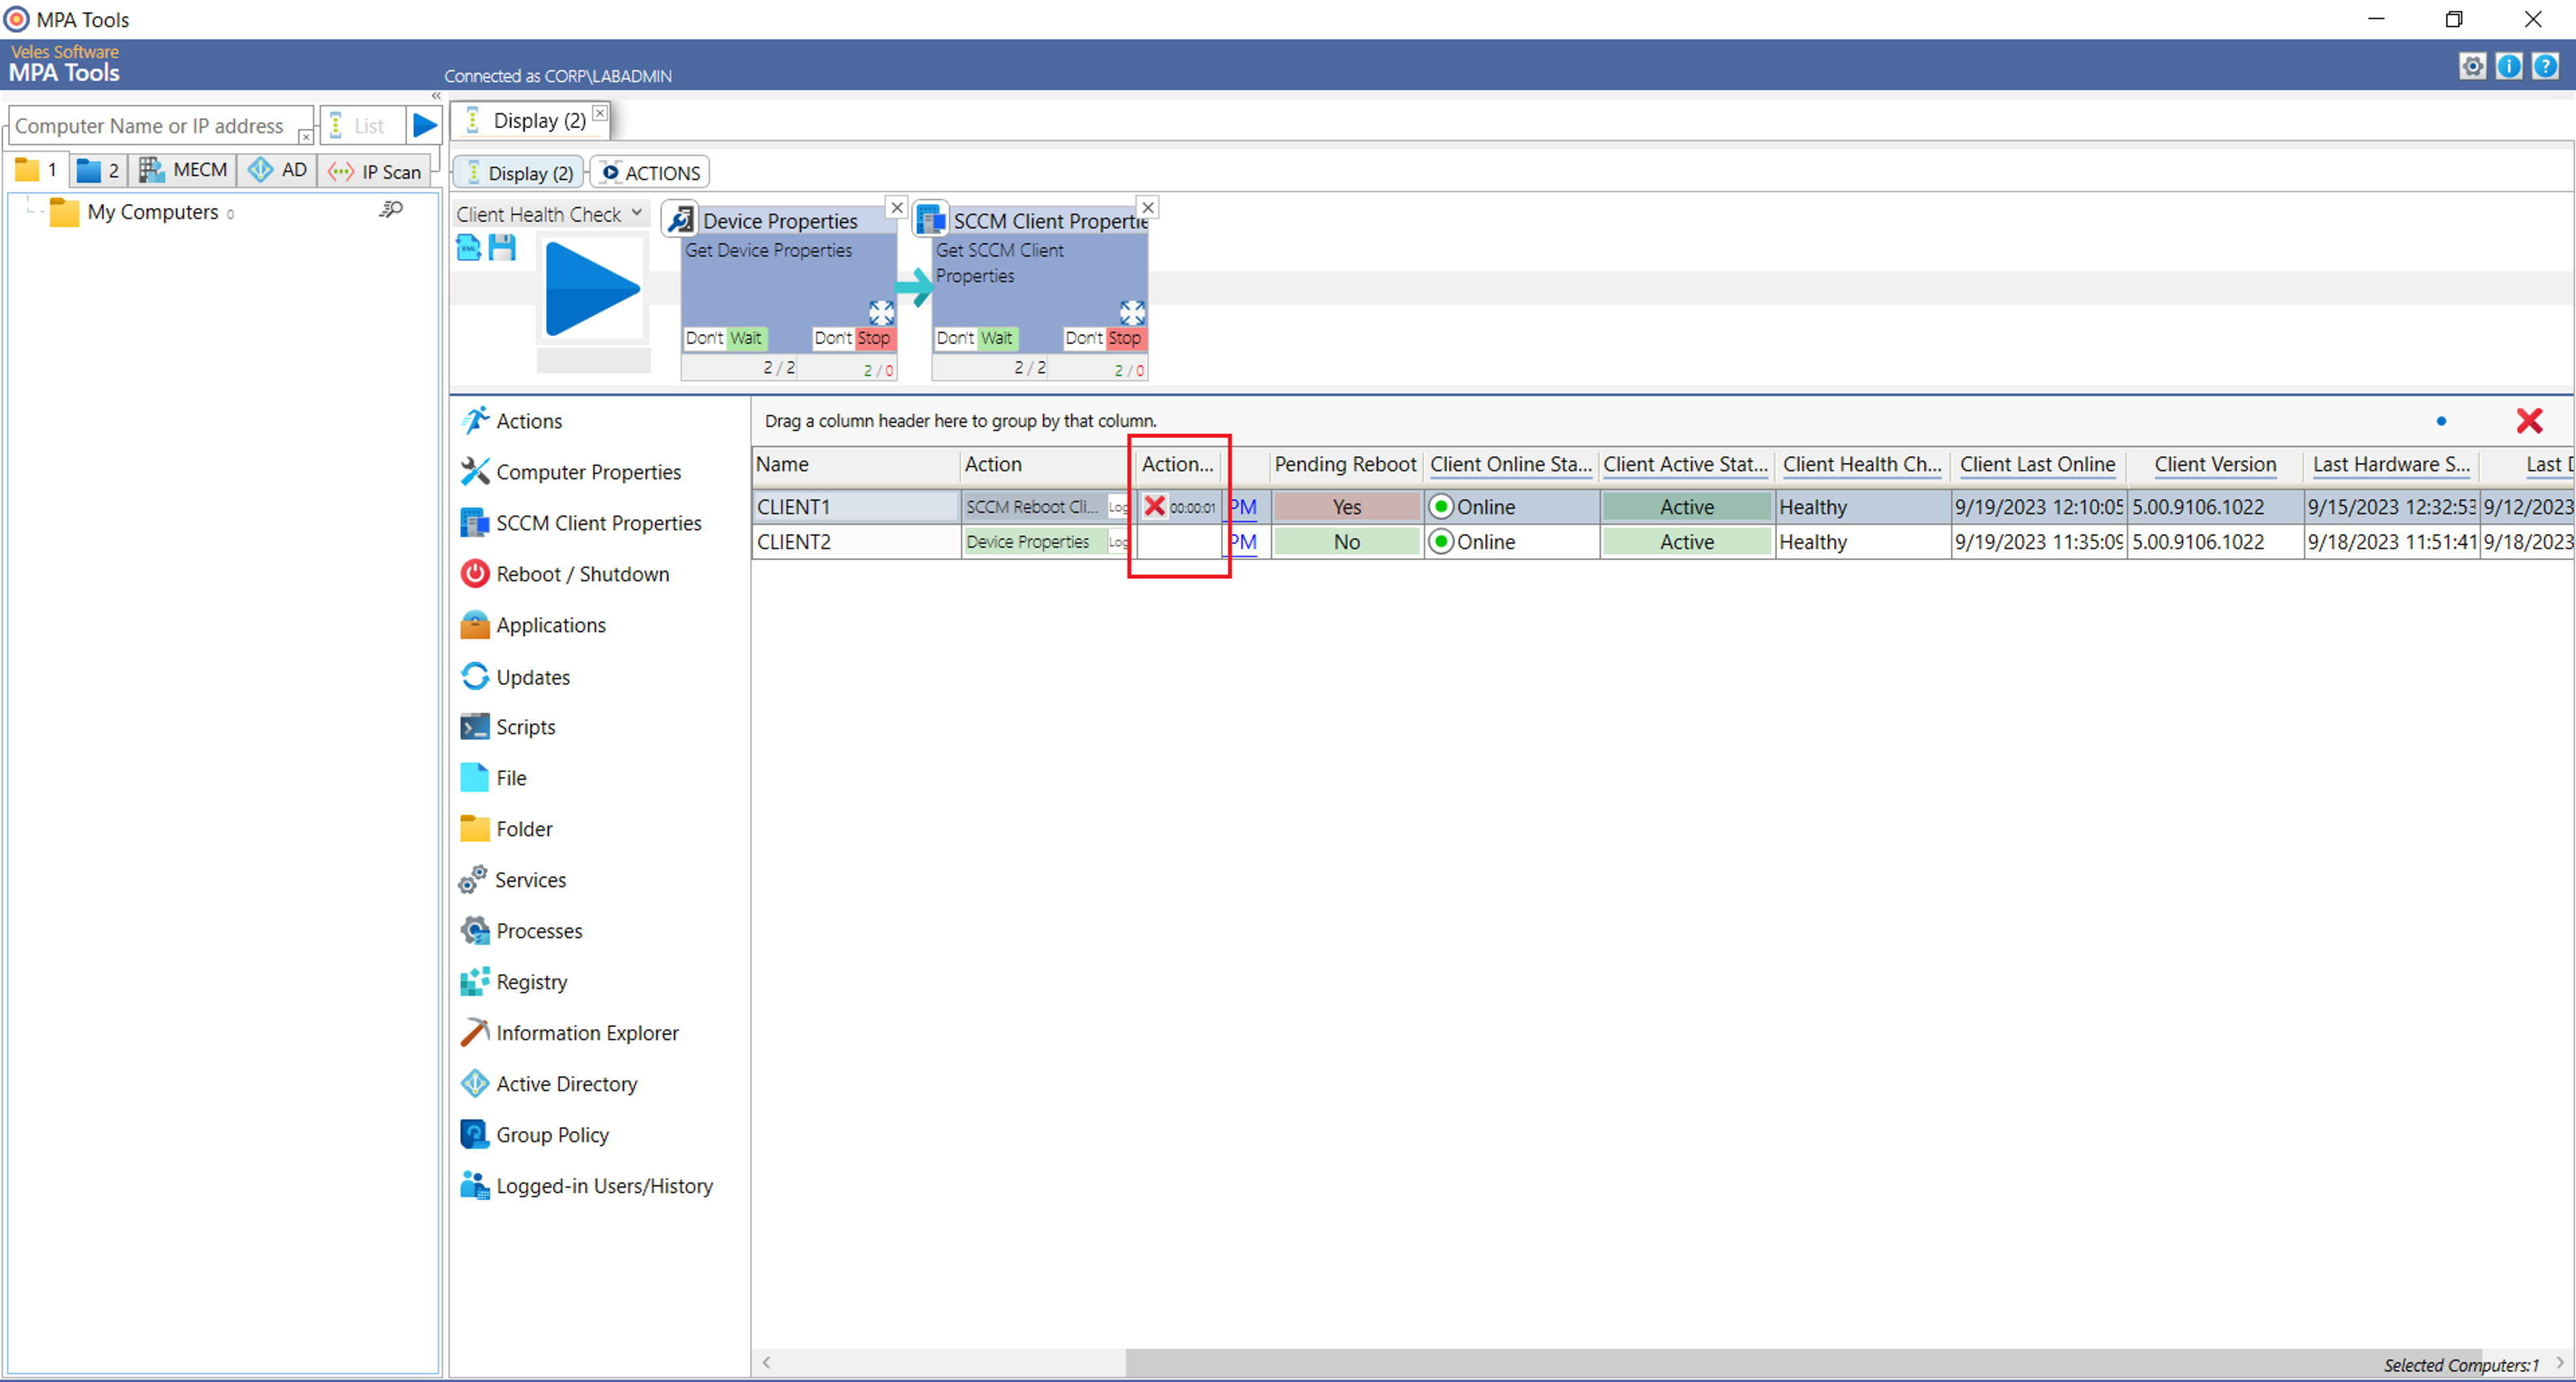Open the Registry category
Screen dimensions: 2576x1382
point(514,982)
